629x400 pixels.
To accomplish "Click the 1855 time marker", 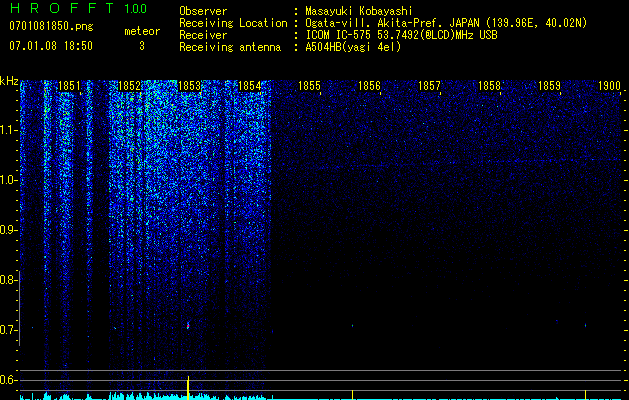I will coord(309,86).
